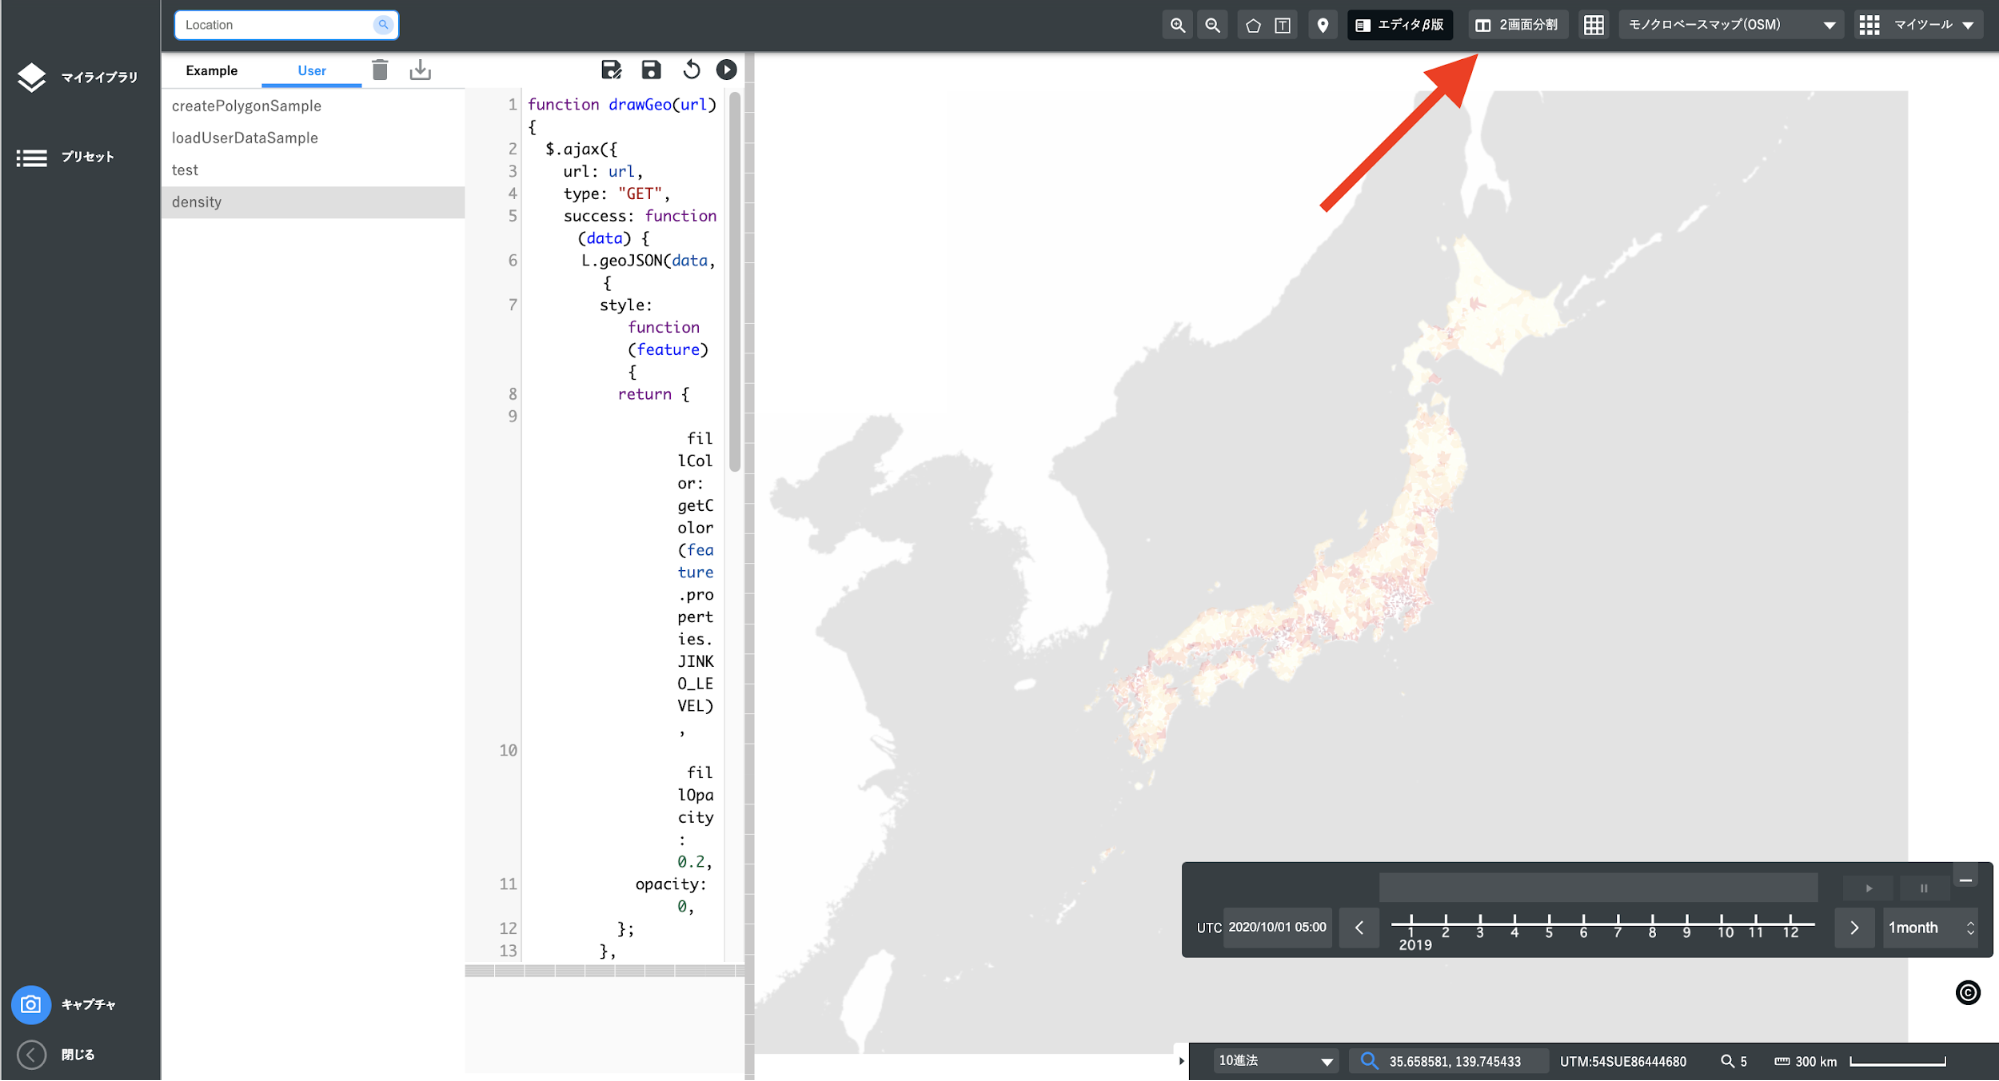Toggle the エディタβ版 editor button
1999x1081 pixels.
tap(1400, 25)
